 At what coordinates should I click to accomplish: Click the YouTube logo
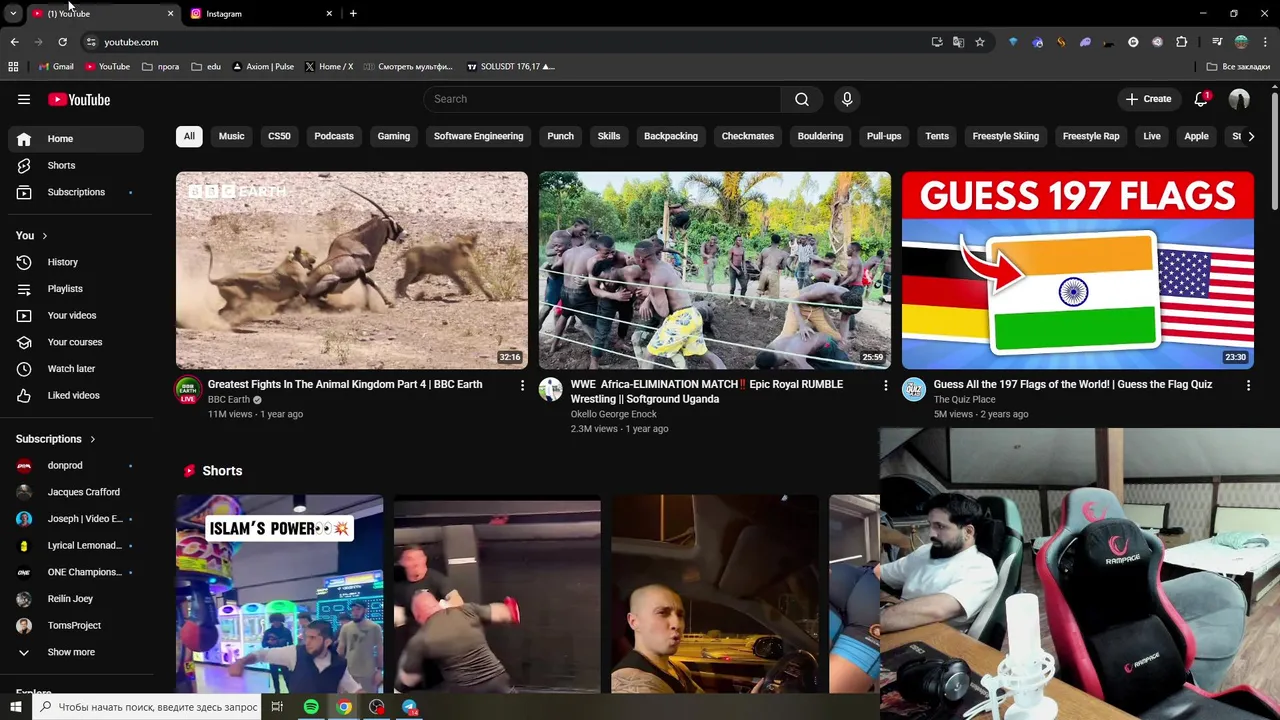tap(79, 99)
